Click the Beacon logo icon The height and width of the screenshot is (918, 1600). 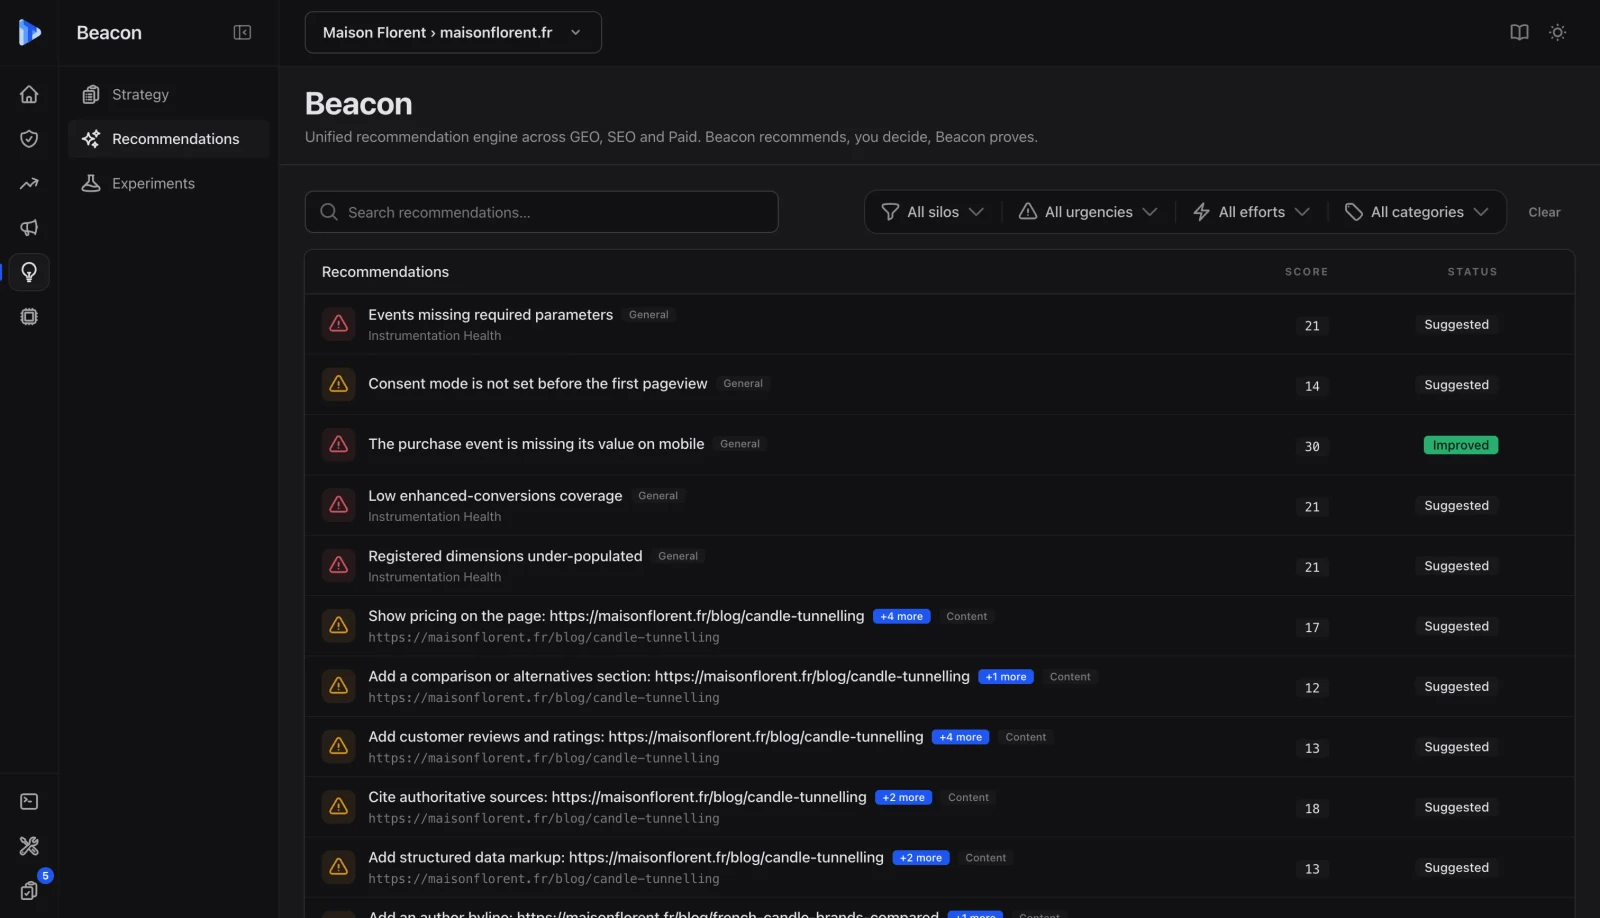pyautogui.click(x=29, y=32)
